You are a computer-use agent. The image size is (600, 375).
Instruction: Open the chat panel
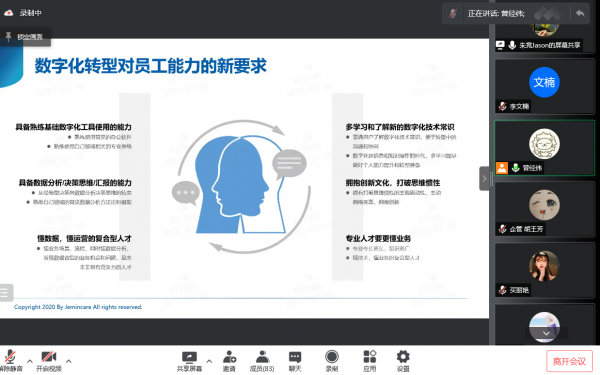(x=295, y=361)
